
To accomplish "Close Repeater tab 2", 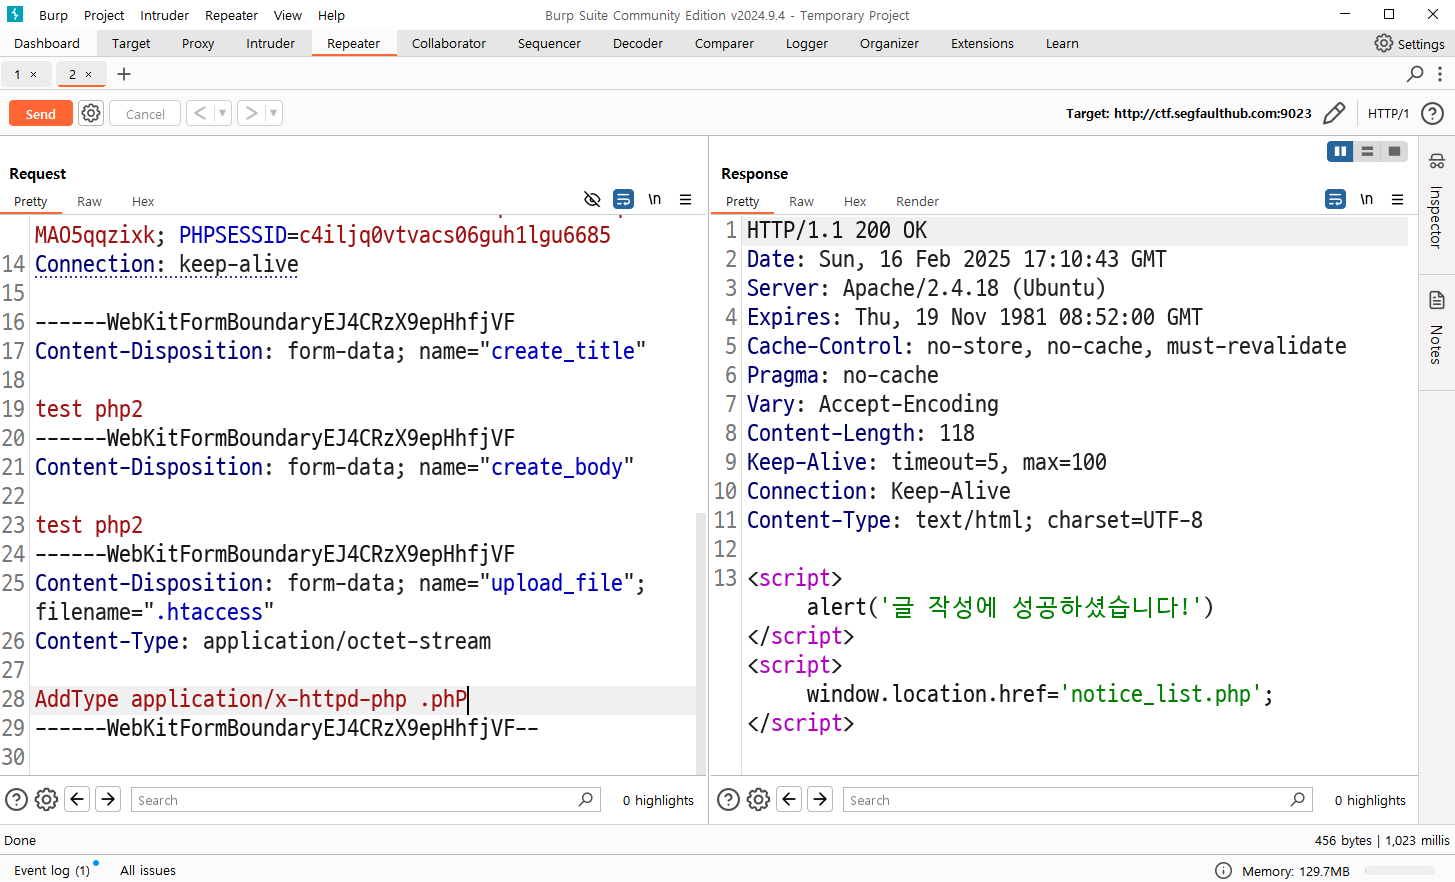I will point(88,74).
